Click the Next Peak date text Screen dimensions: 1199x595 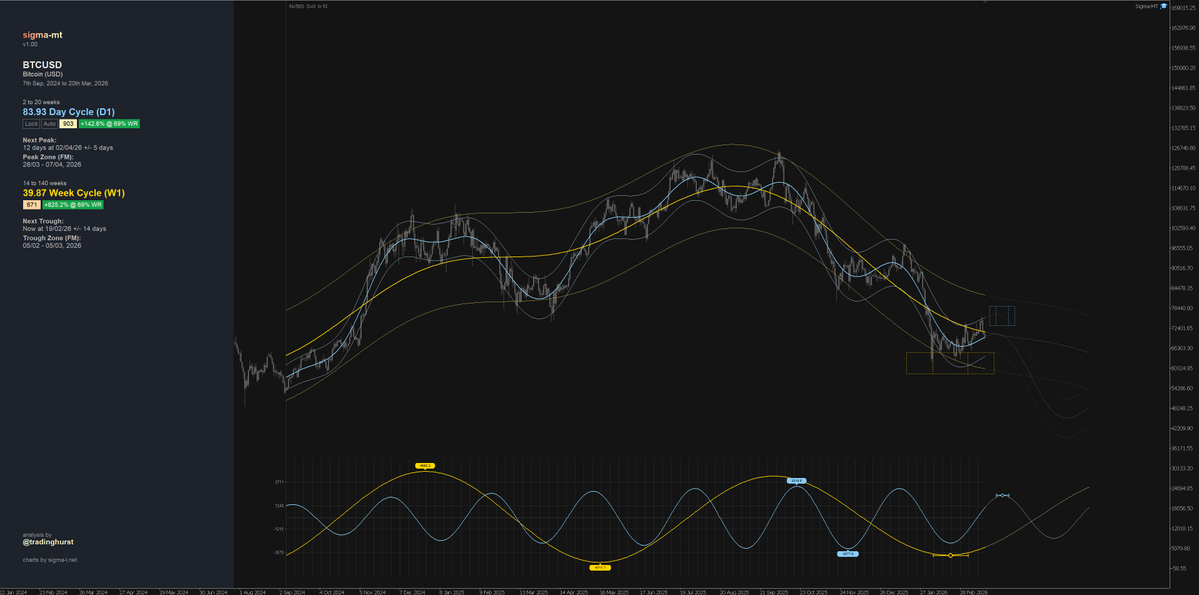point(68,147)
